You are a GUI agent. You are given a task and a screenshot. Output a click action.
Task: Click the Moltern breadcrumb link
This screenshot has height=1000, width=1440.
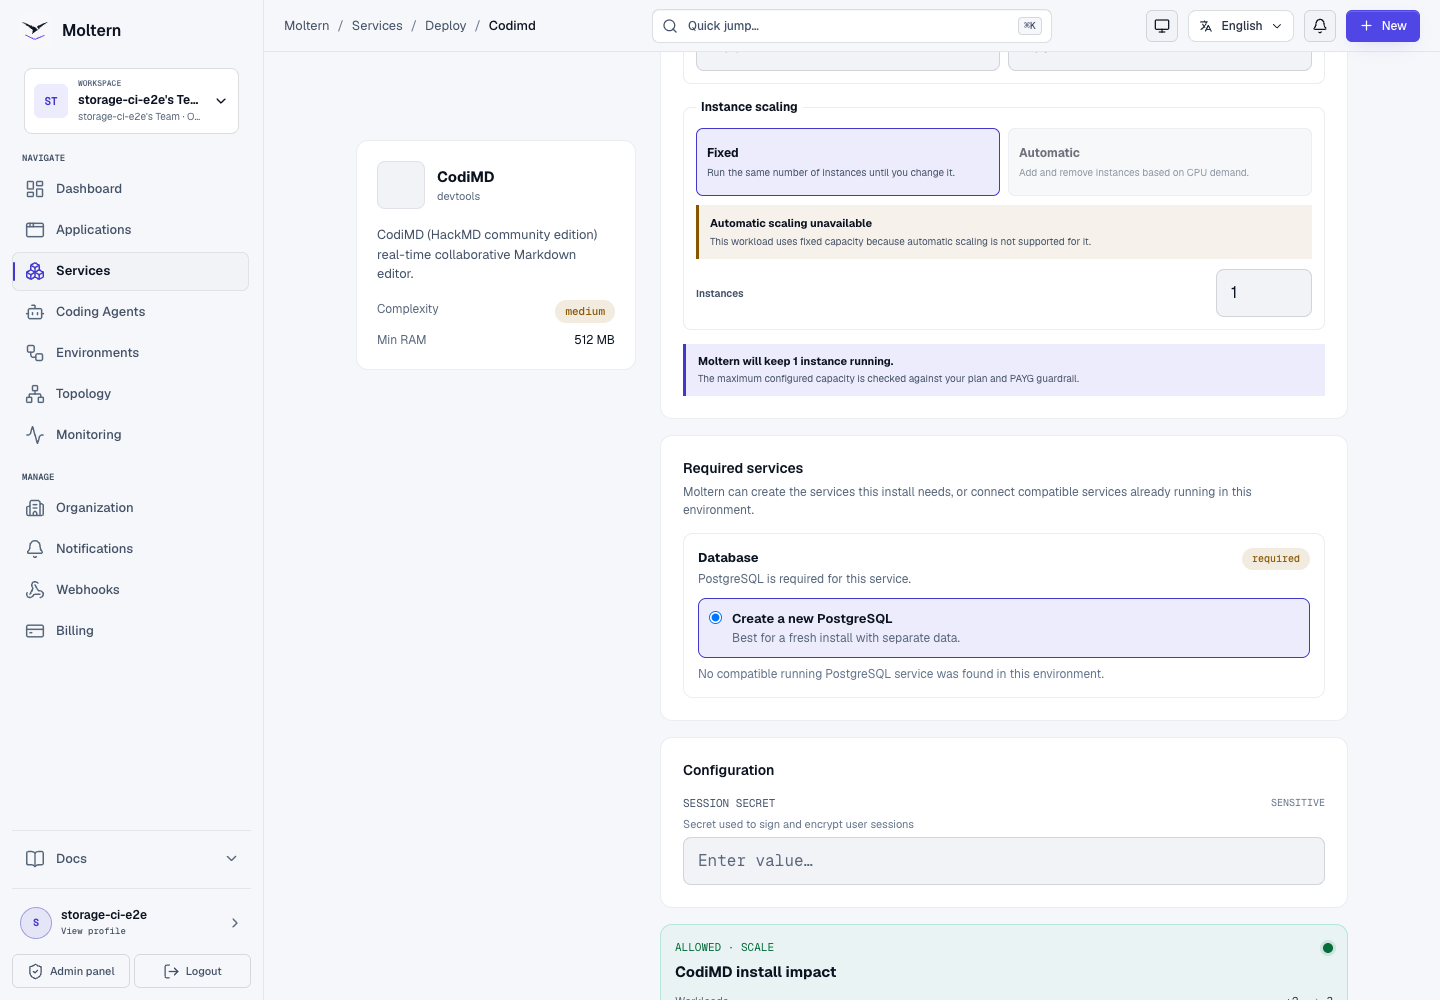(307, 26)
